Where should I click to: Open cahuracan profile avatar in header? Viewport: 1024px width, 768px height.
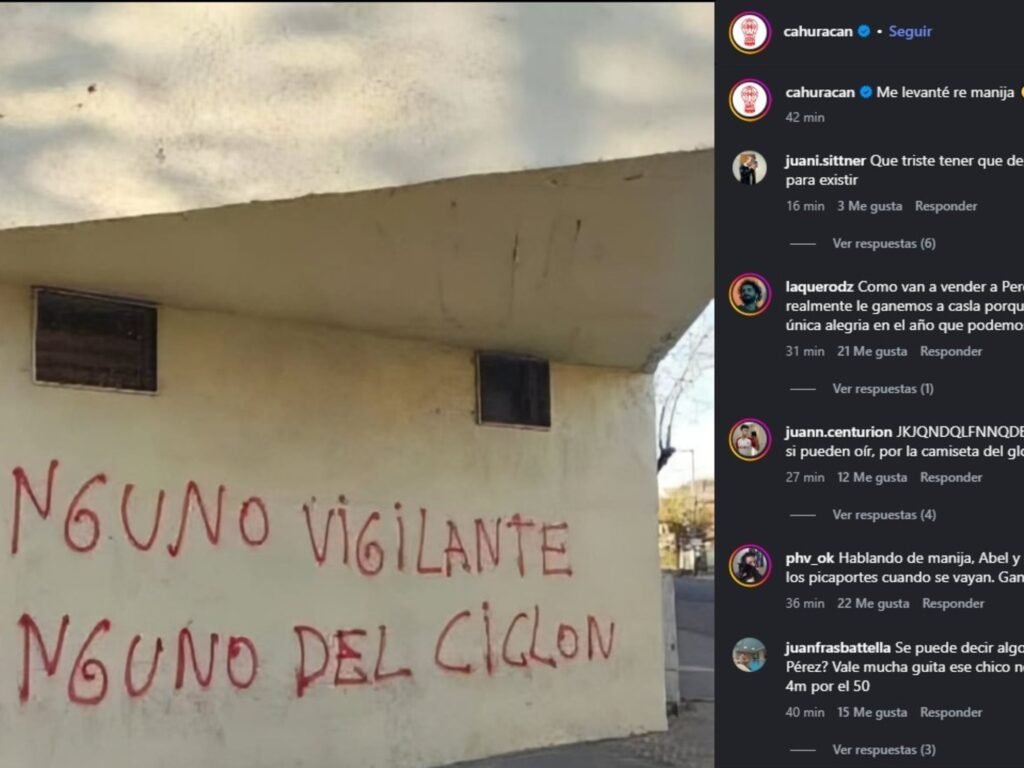tap(750, 31)
